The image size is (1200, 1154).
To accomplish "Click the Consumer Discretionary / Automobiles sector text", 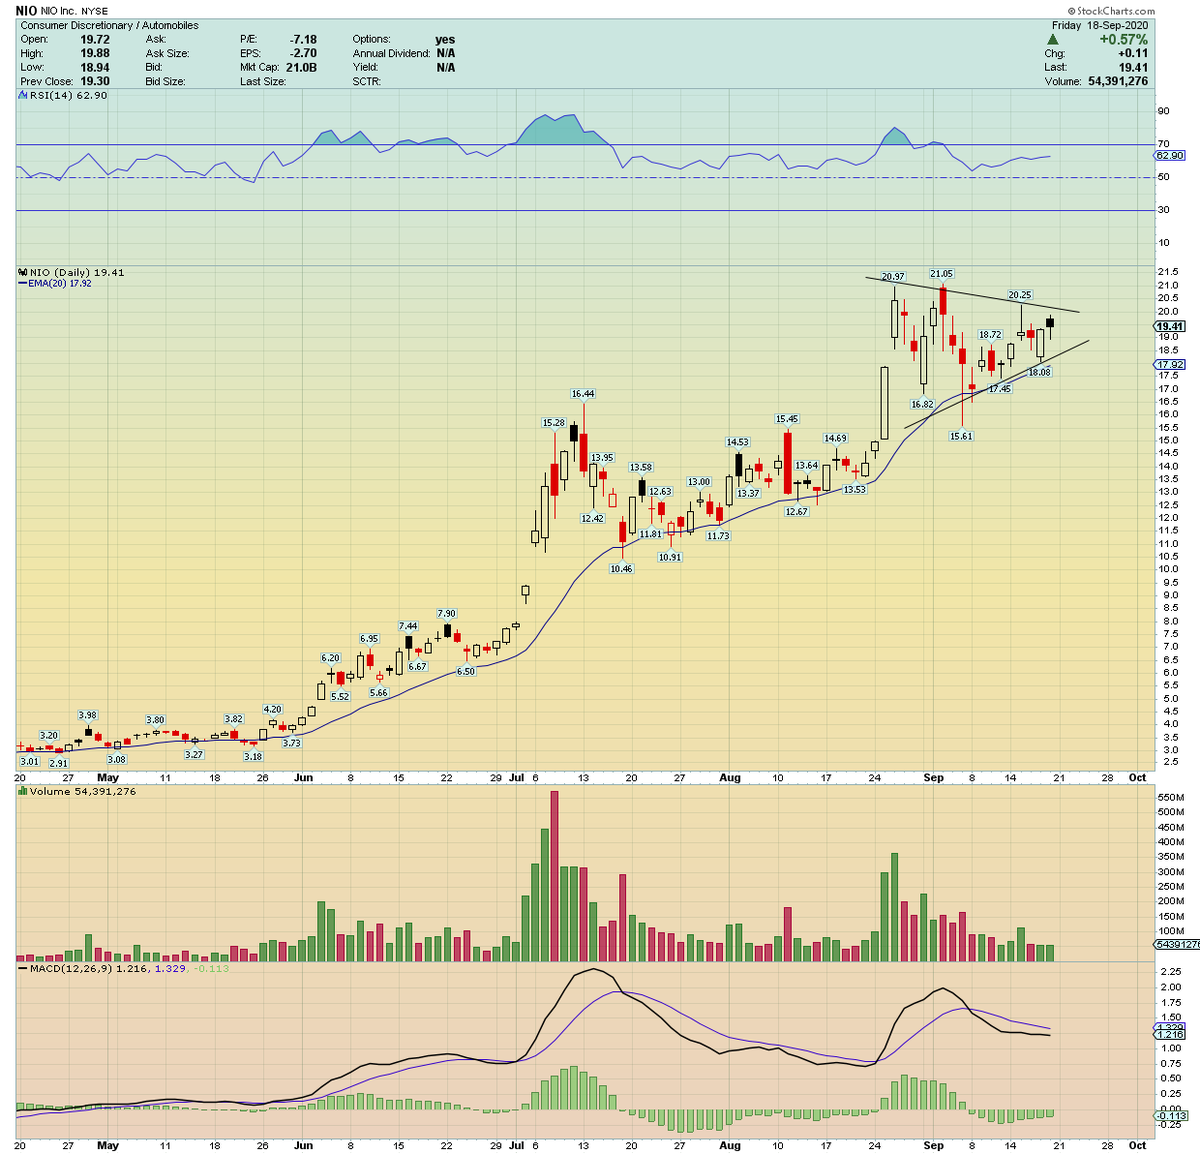I will (109, 25).
